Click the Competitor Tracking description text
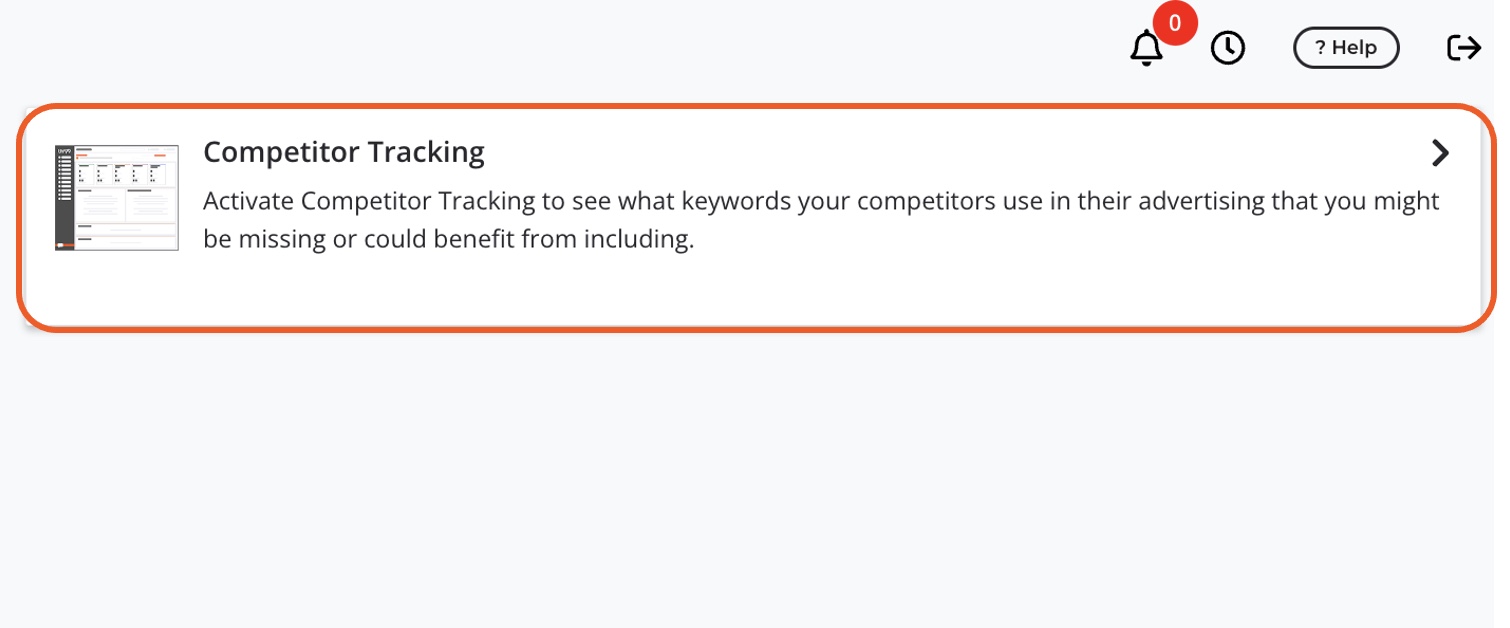The height and width of the screenshot is (628, 1510). coord(820,220)
